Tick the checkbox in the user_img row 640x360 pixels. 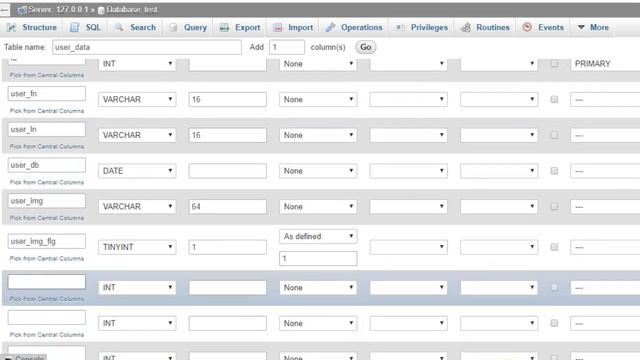(554, 206)
